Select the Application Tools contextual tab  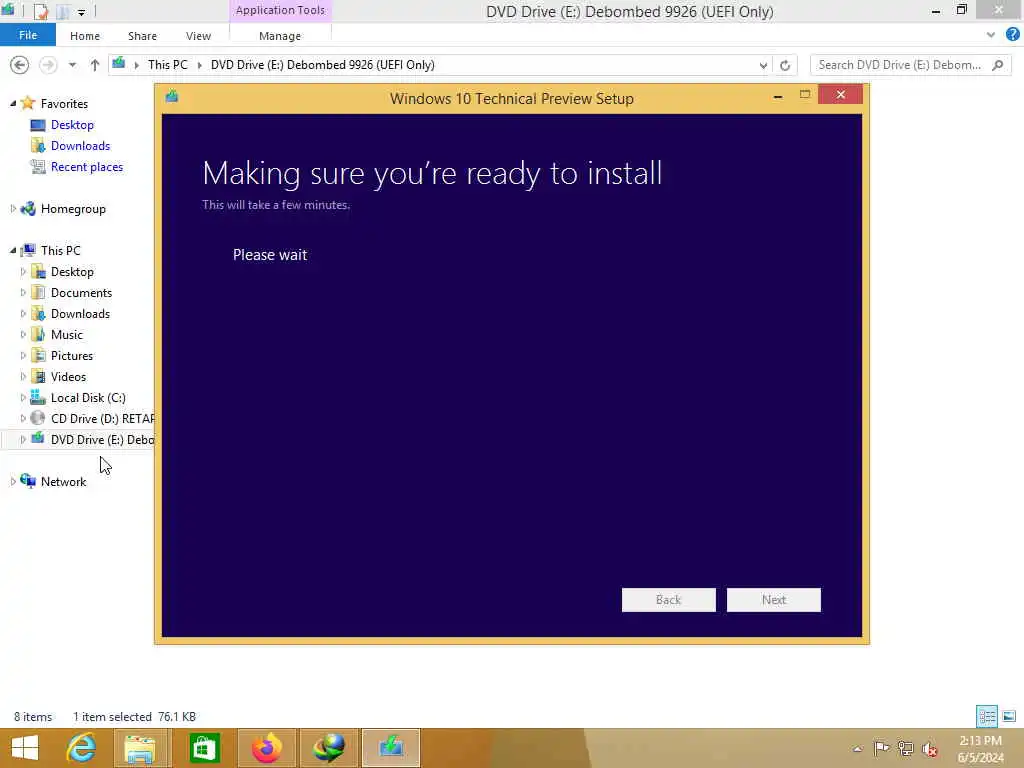point(280,10)
